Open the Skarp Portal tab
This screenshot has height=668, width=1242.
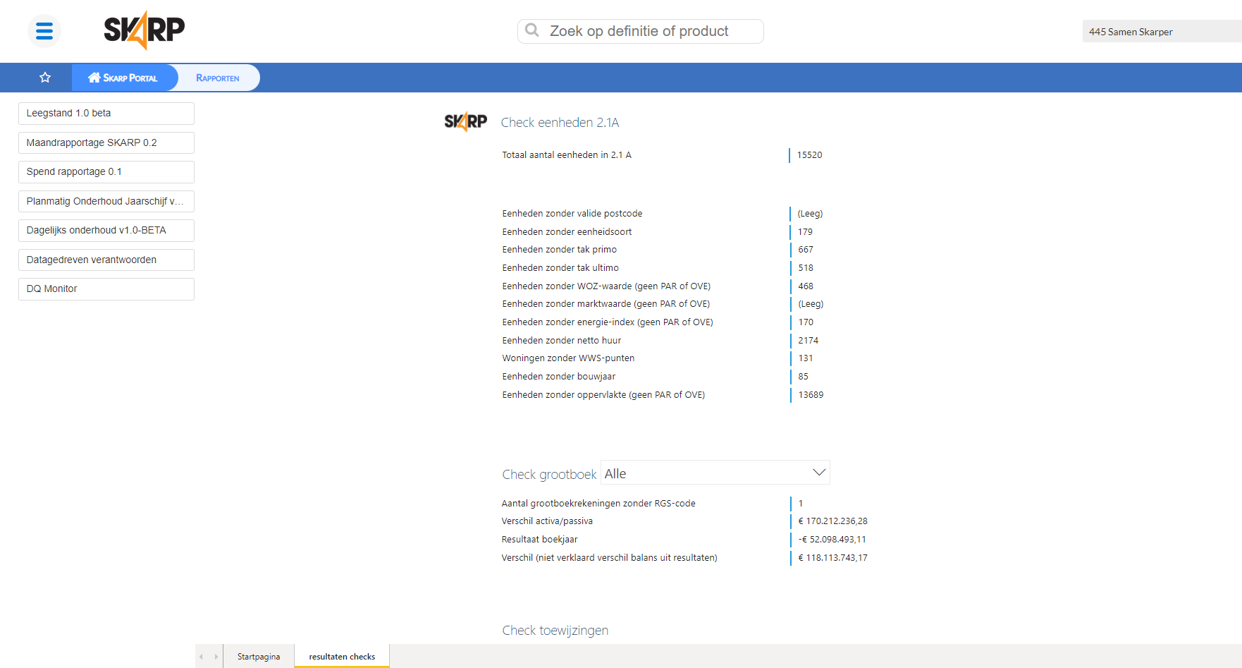pos(123,78)
